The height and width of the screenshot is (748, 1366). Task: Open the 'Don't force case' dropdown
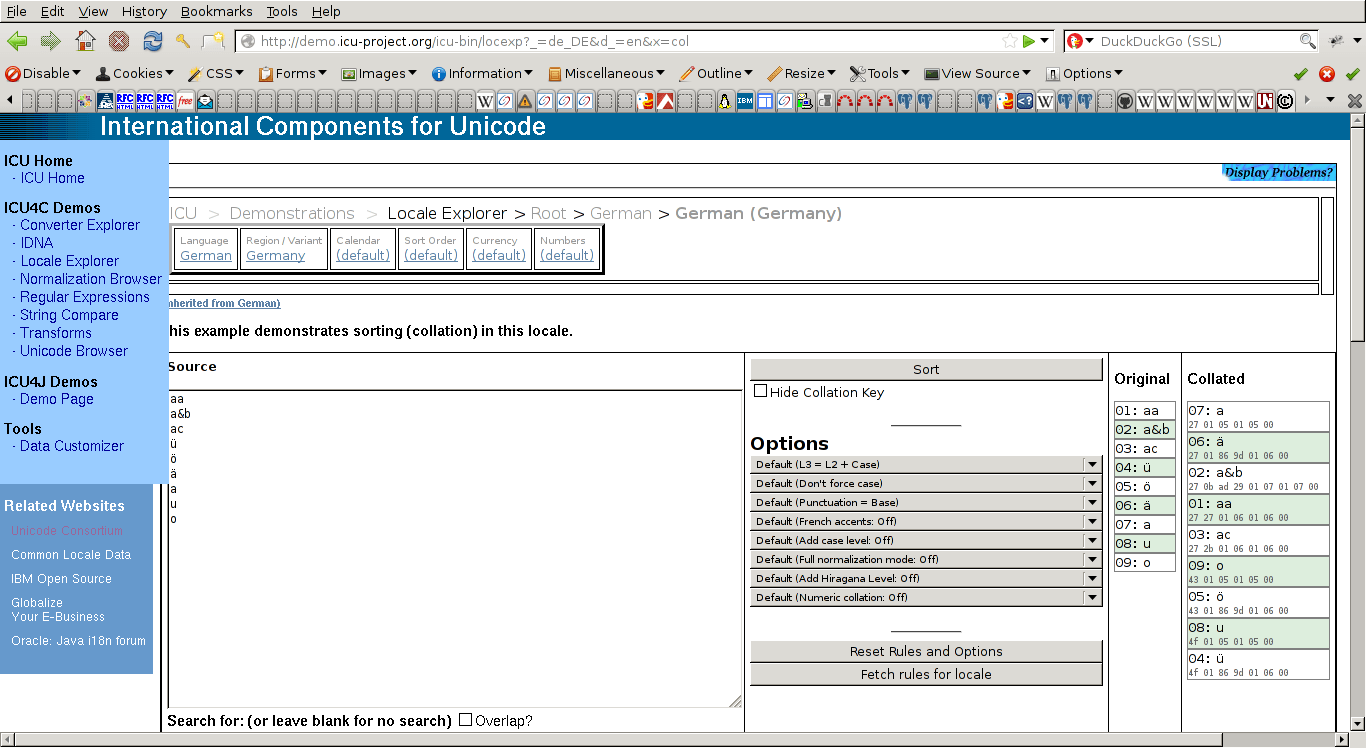[926, 483]
